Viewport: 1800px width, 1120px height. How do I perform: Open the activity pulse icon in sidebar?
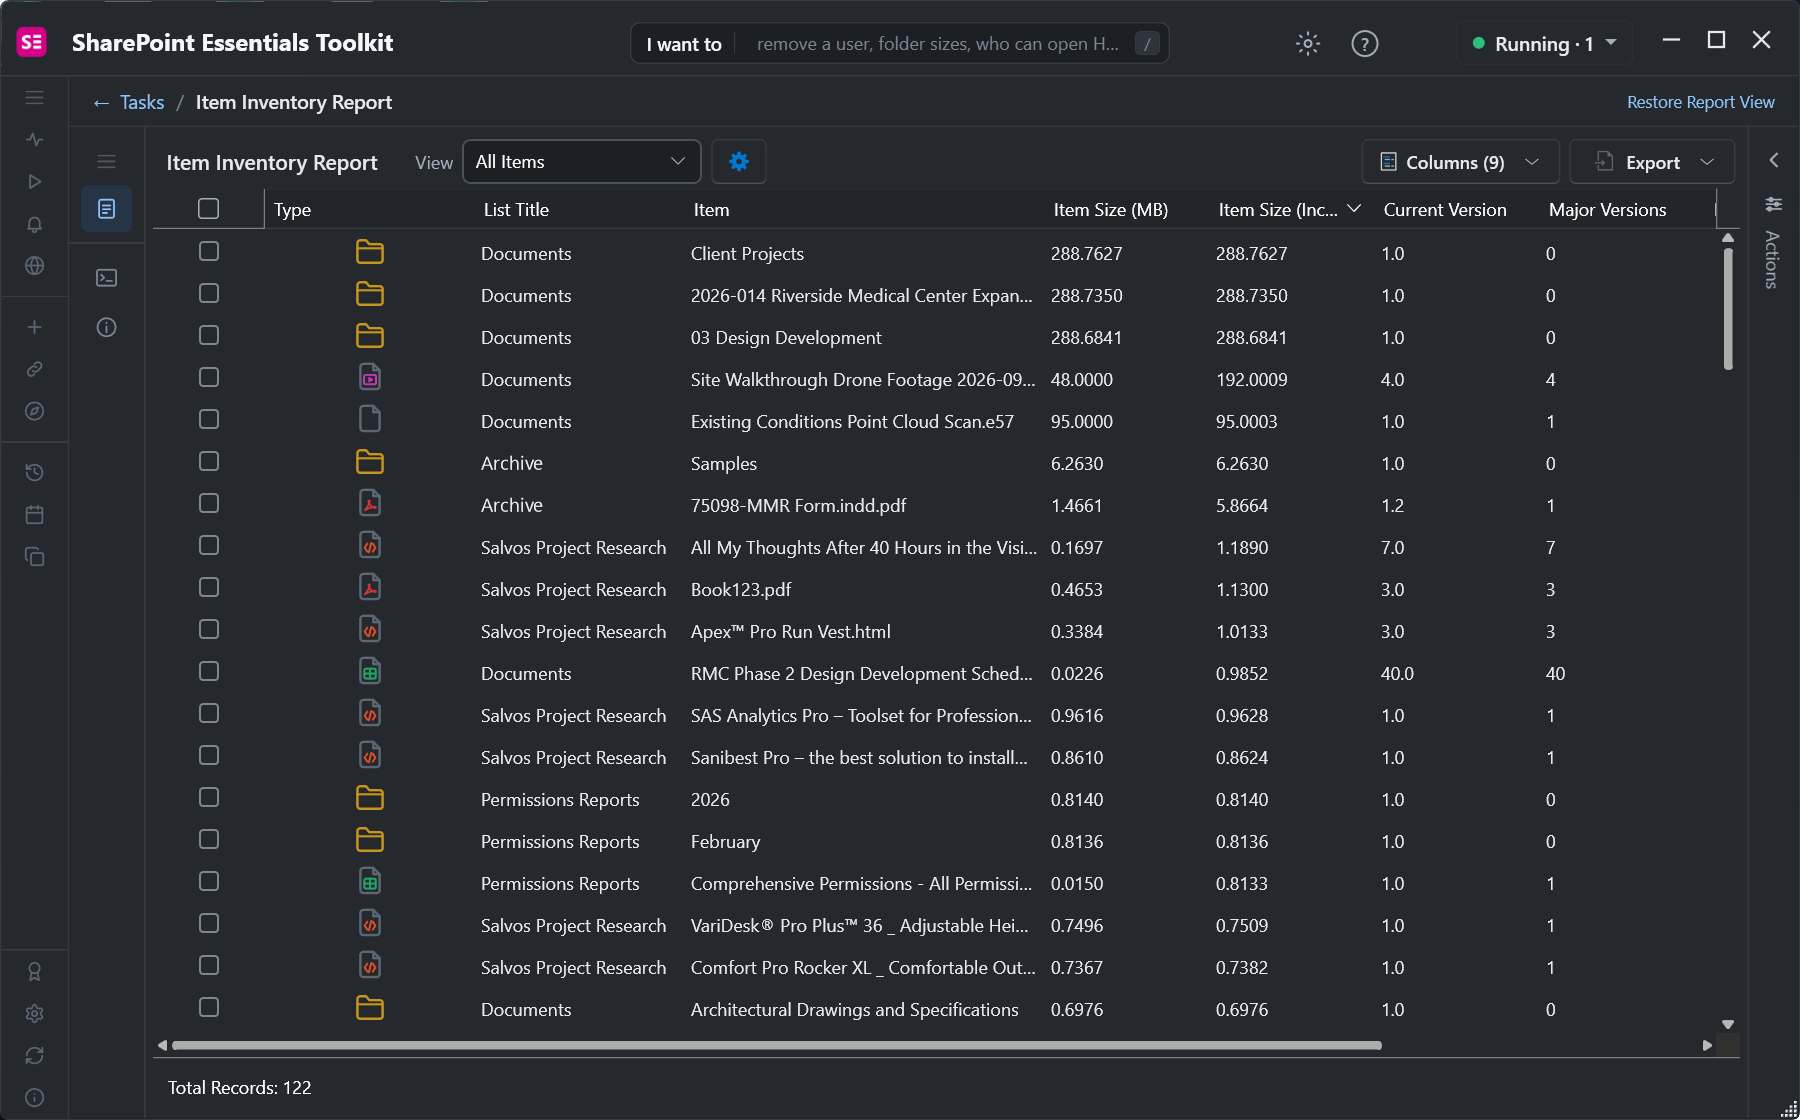(35, 140)
